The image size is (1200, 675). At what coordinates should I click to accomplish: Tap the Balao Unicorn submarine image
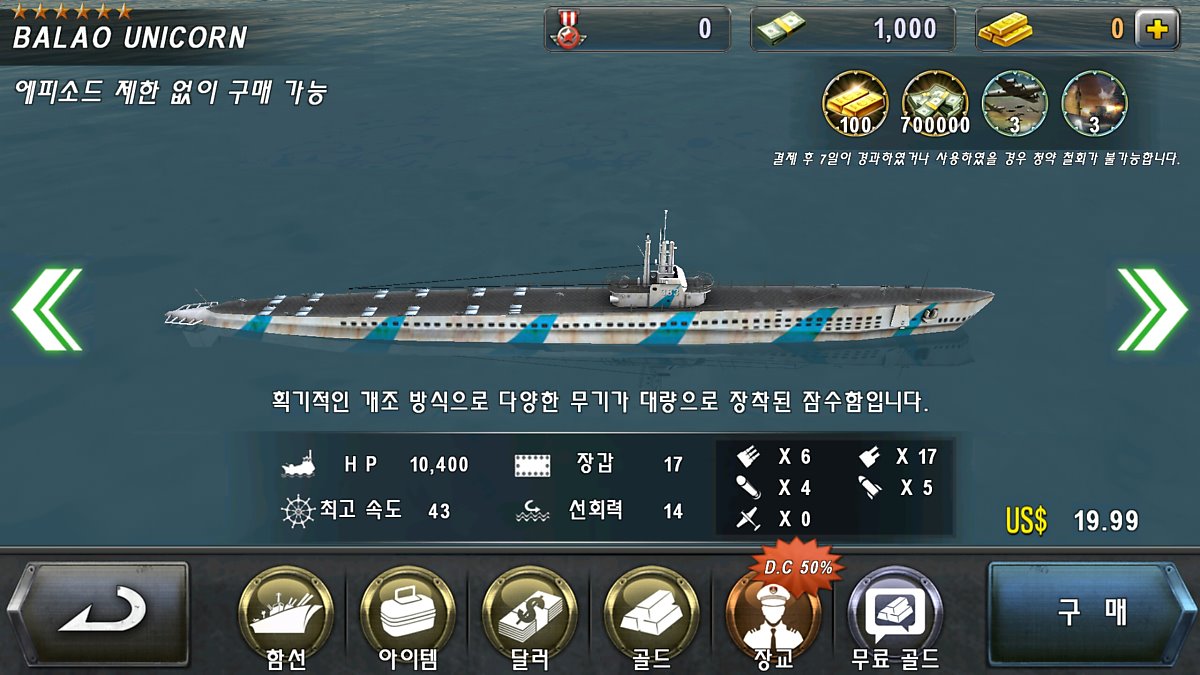click(580, 293)
